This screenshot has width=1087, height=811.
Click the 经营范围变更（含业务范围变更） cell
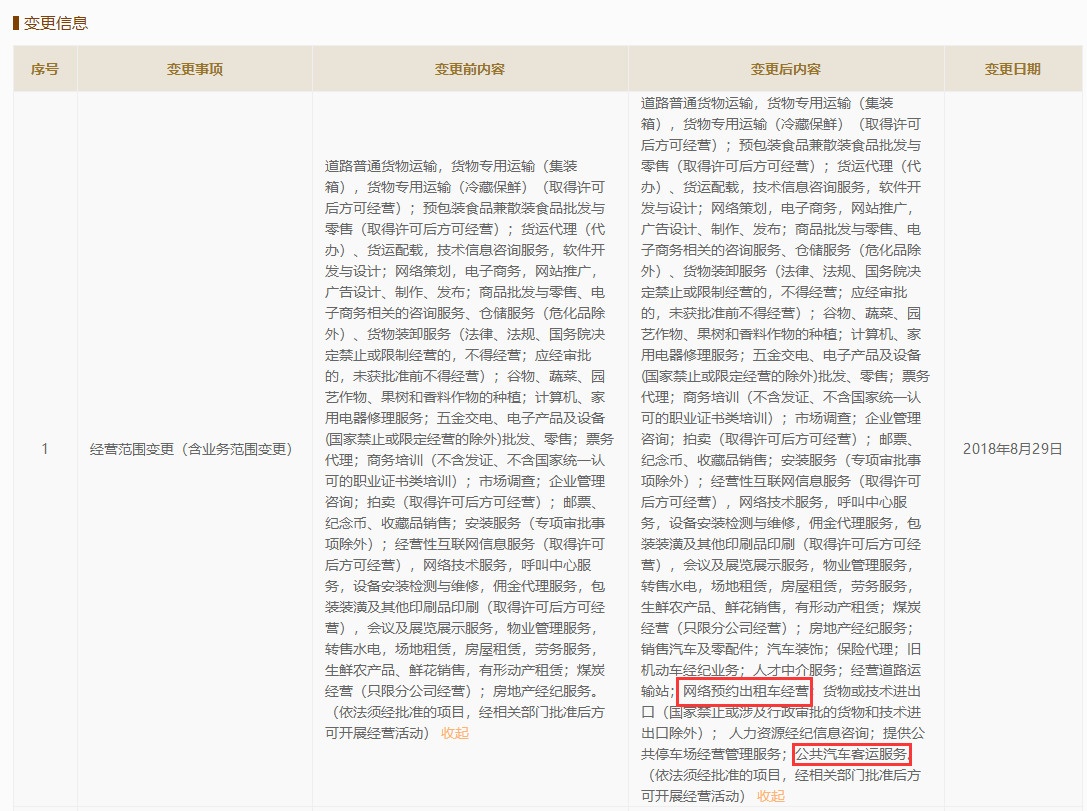[191, 449]
